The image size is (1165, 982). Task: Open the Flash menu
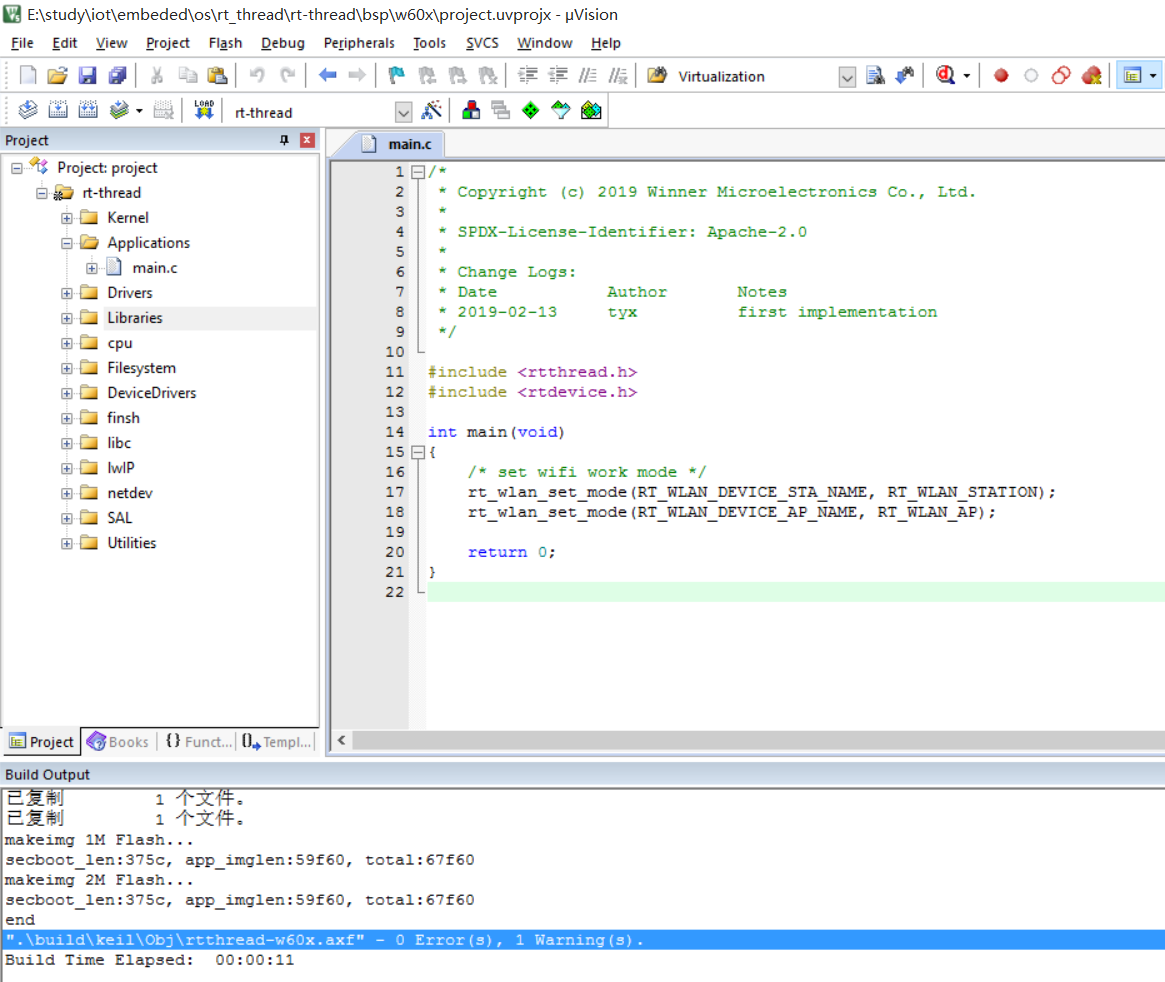pos(225,43)
